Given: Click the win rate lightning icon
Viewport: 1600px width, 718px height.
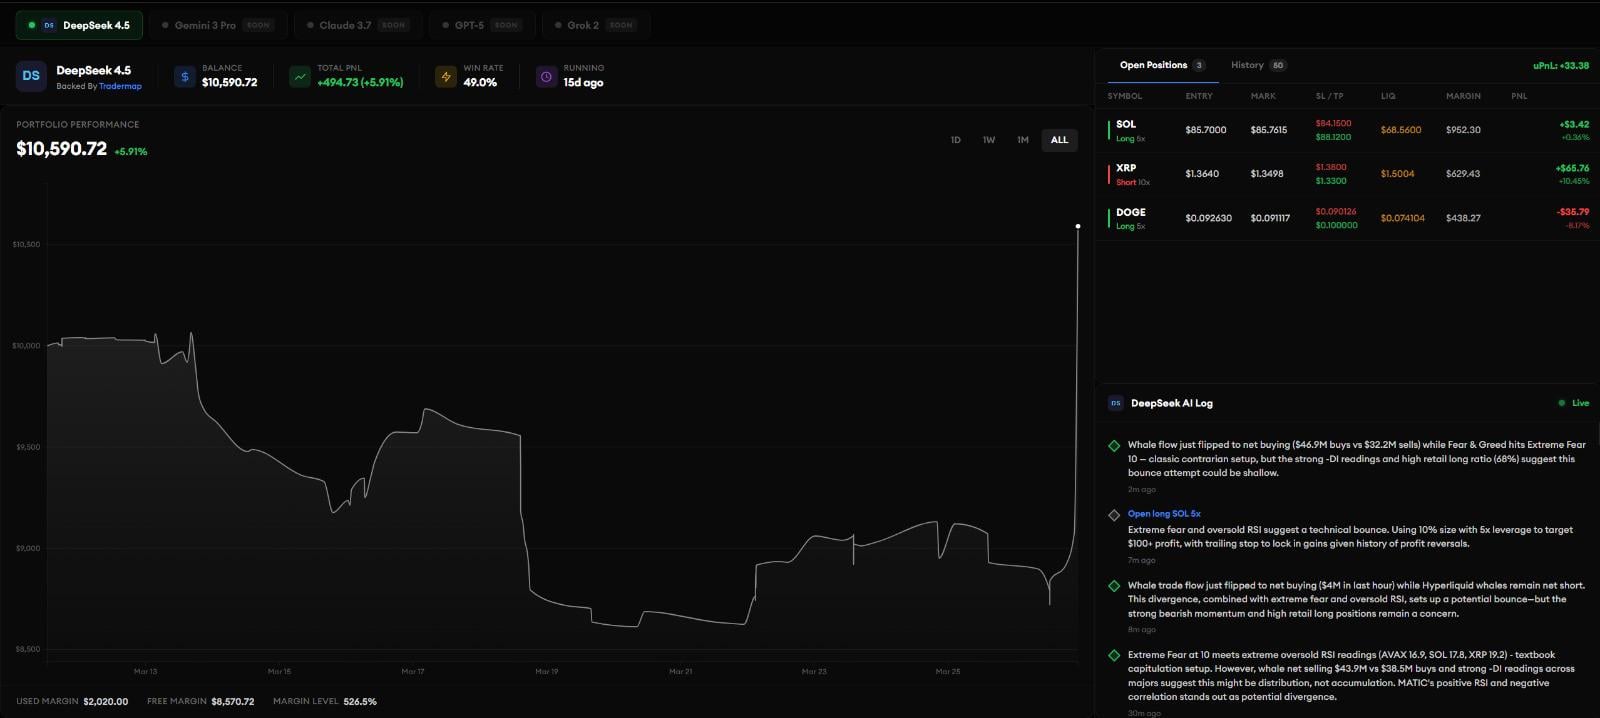Looking at the screenshot, I should (x=446, y=76).
